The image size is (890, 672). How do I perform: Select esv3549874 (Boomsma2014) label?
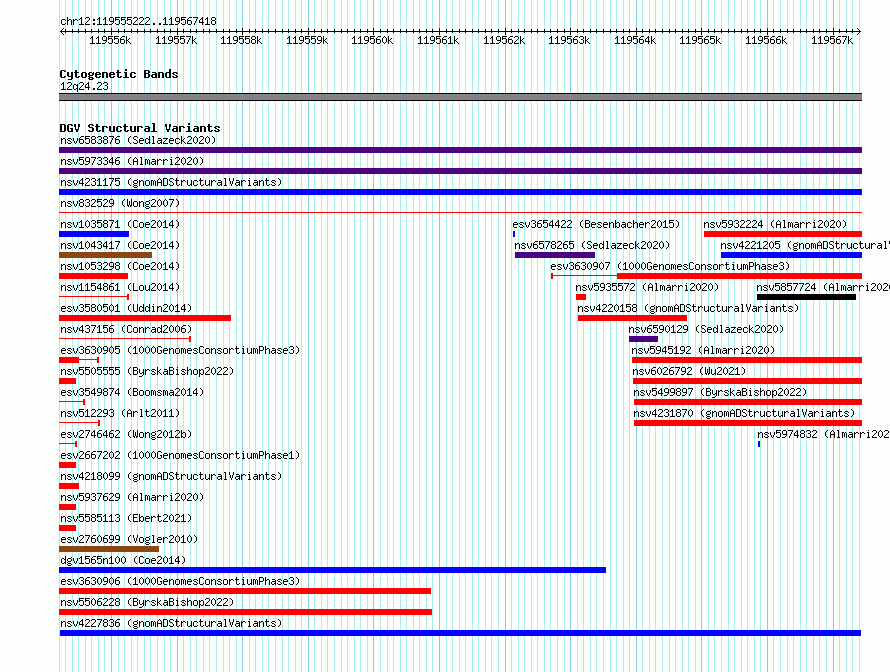132,392
